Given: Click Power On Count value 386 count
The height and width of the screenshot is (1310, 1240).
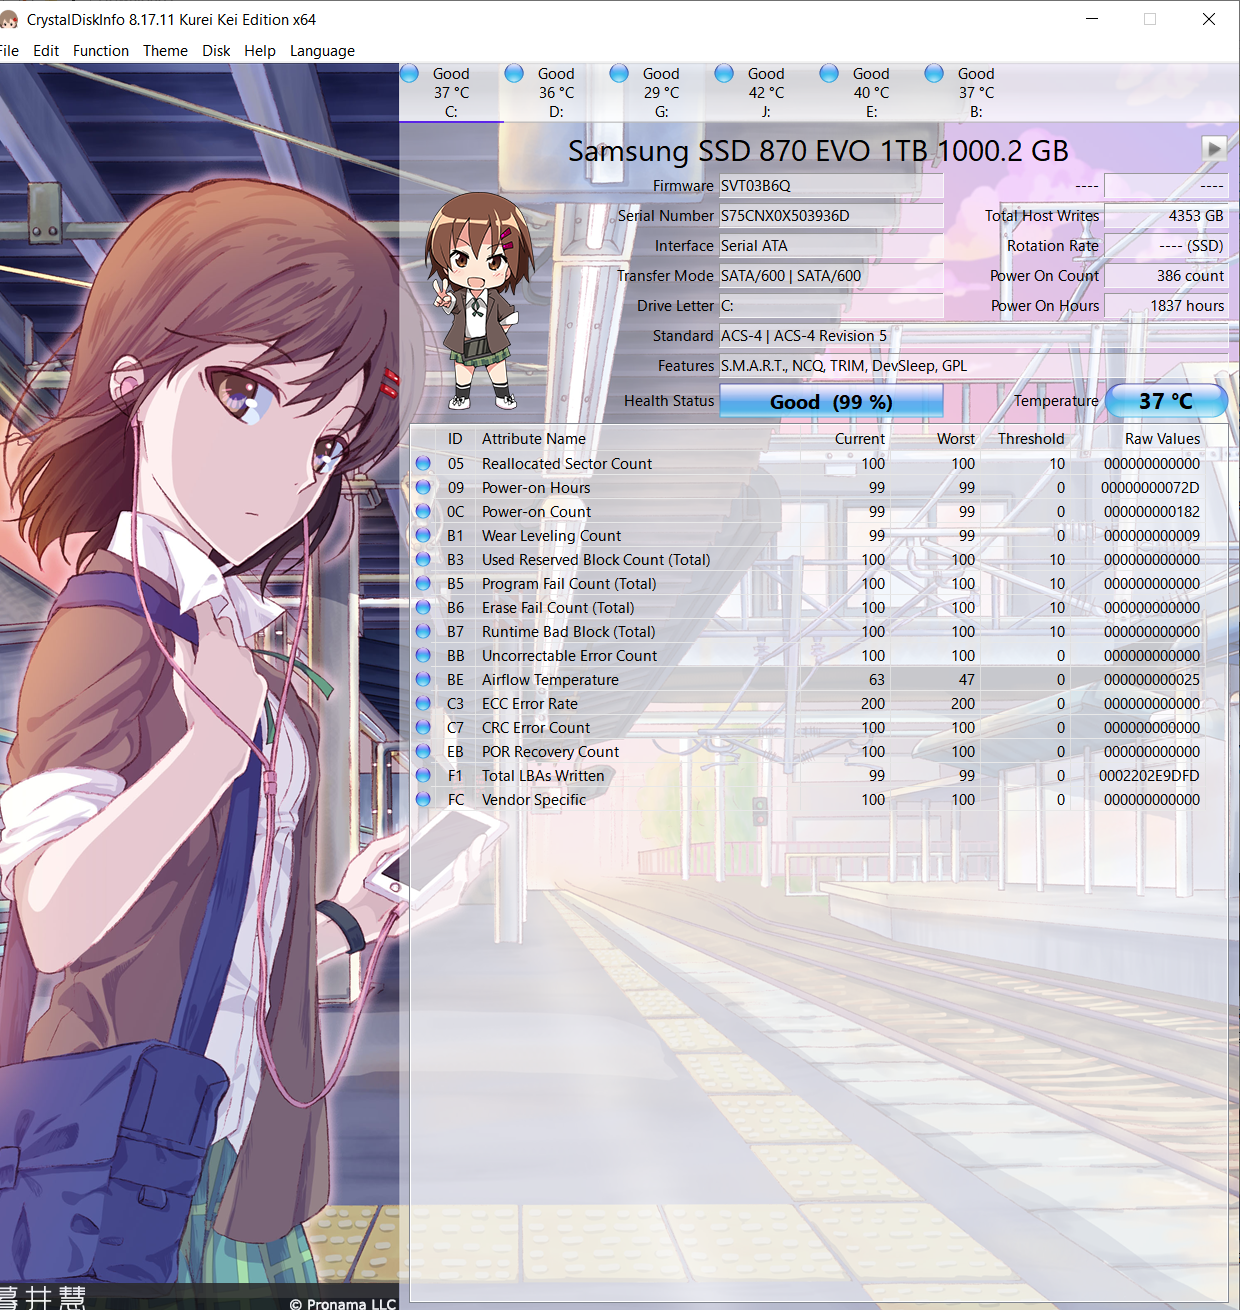Looking at the screenshot, I should pos(1166,276).
